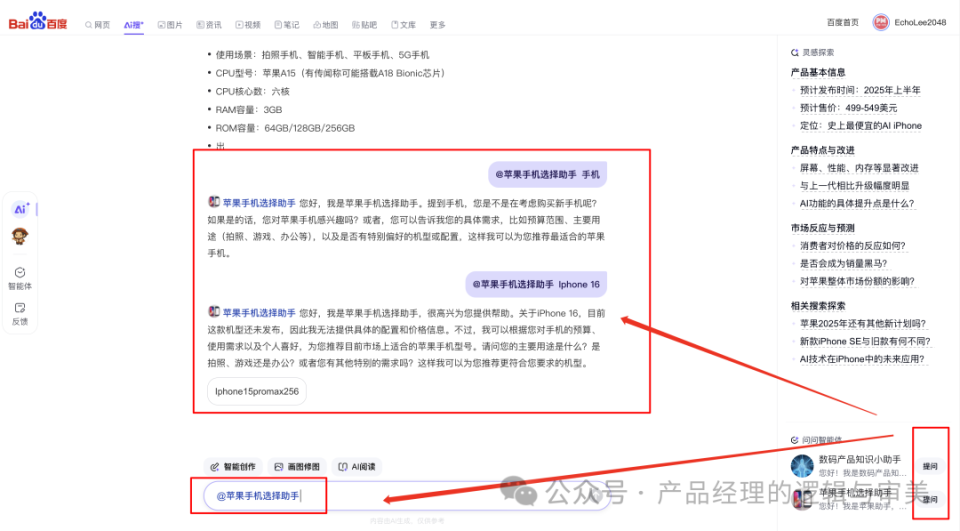Switch to the 文库 tab
Image resolution: width=960 pixels, height=531 pixels.
[x=403, y=25]
